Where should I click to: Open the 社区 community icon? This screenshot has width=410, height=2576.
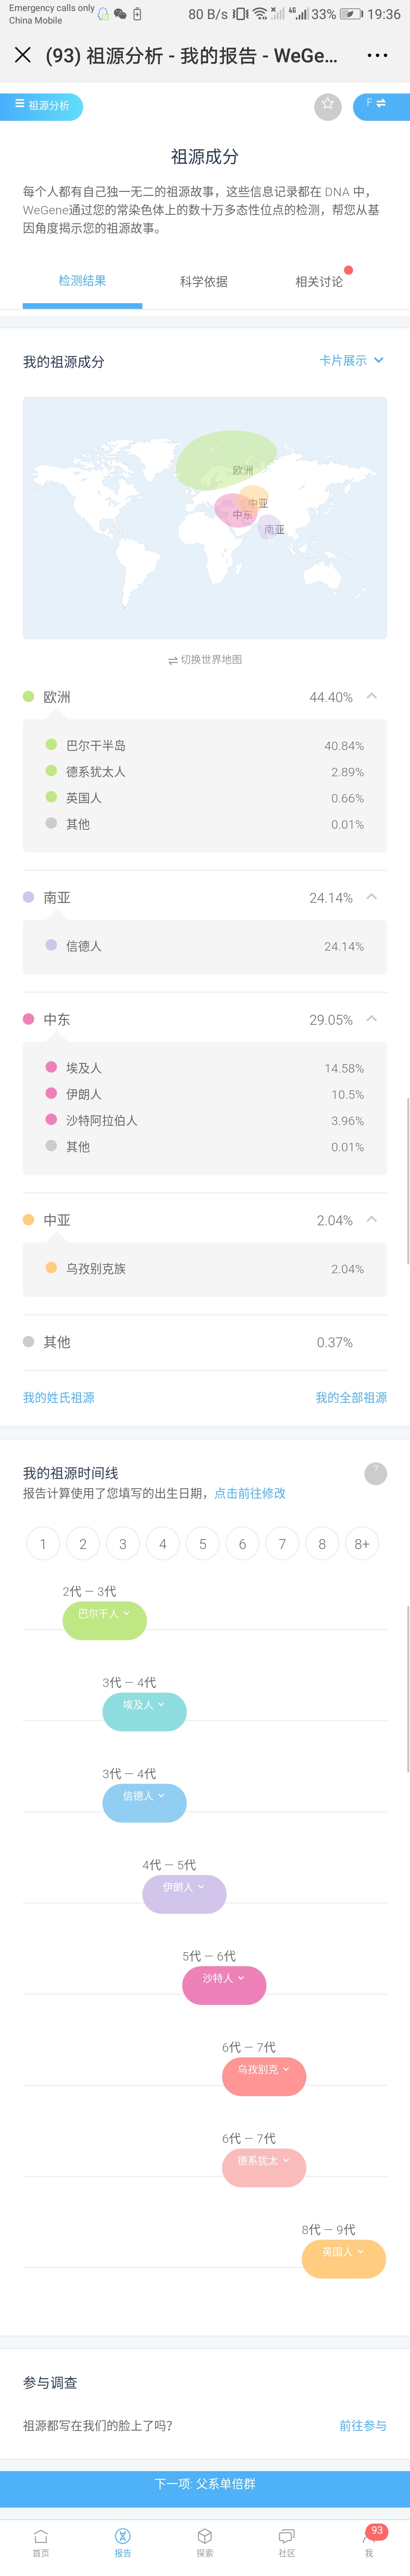point(287,2543)
